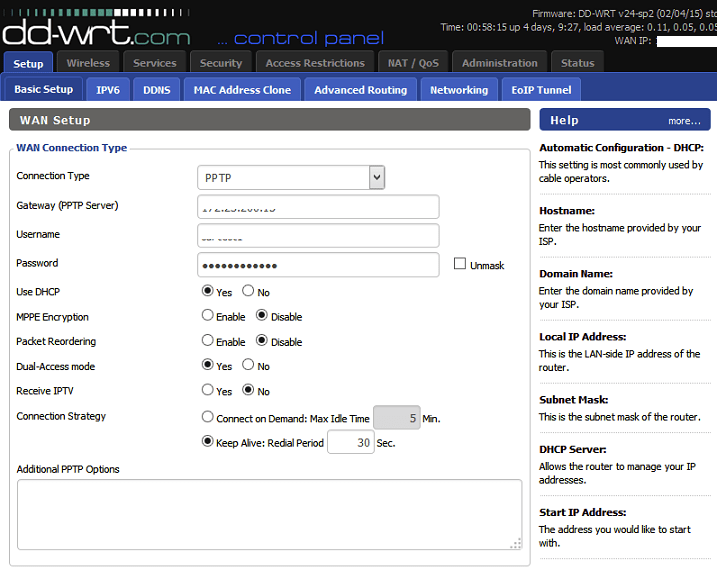Click the Start IP Address help heading
This screenshot has width=717, height=570.
coord(583,512)
